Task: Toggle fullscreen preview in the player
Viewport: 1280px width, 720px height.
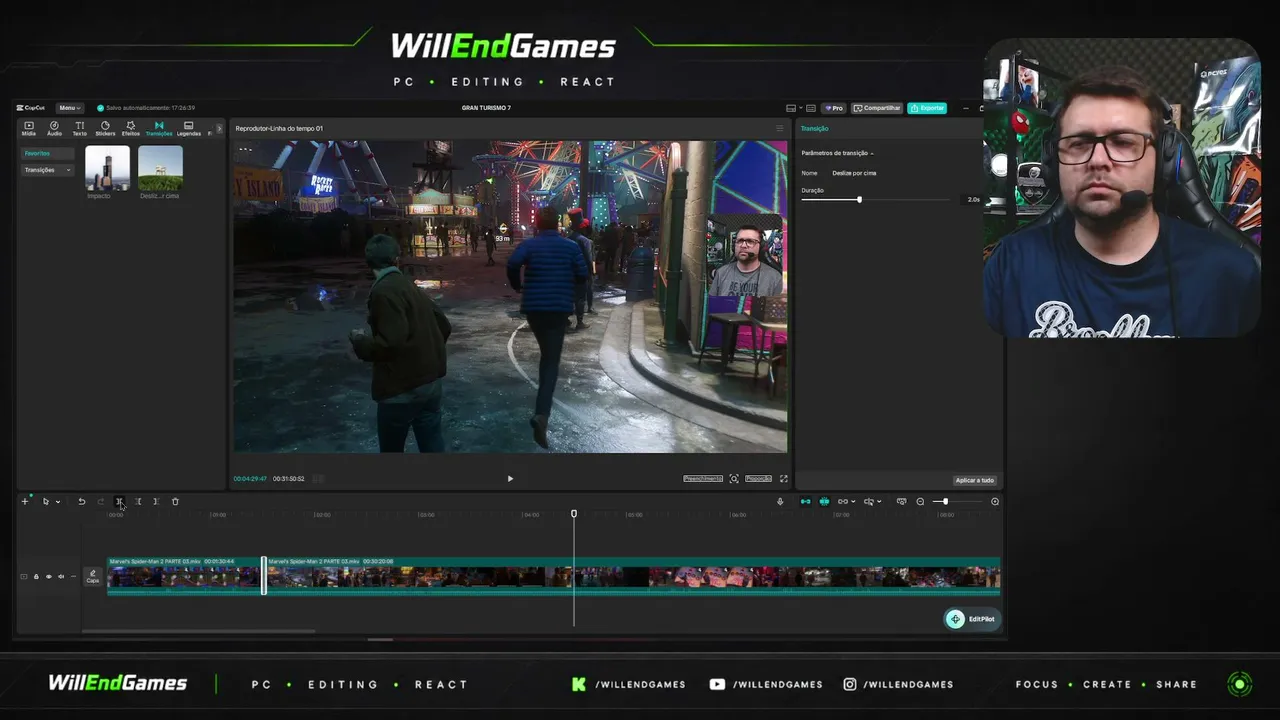Action: (x=783, y=479)
